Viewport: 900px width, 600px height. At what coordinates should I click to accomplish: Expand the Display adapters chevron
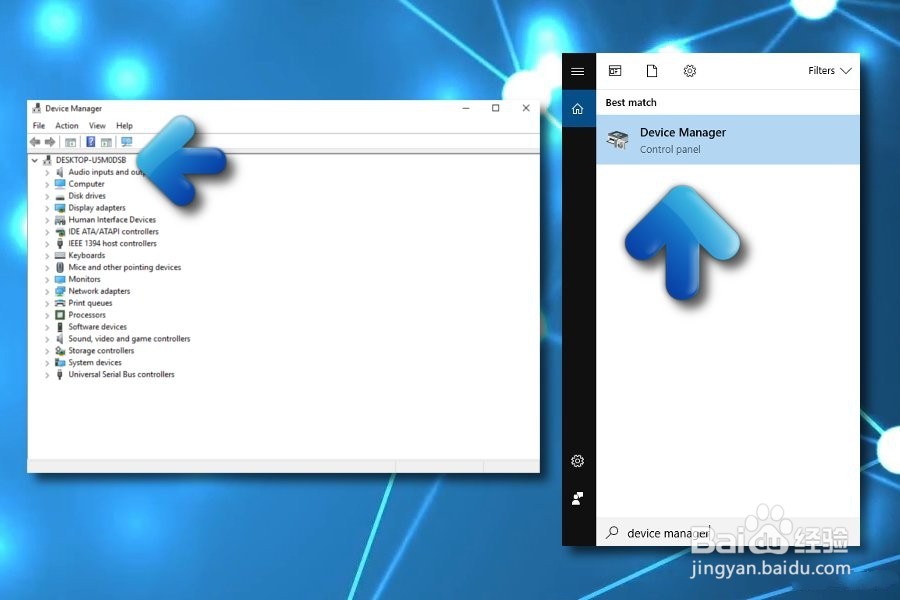click(47, 208)
